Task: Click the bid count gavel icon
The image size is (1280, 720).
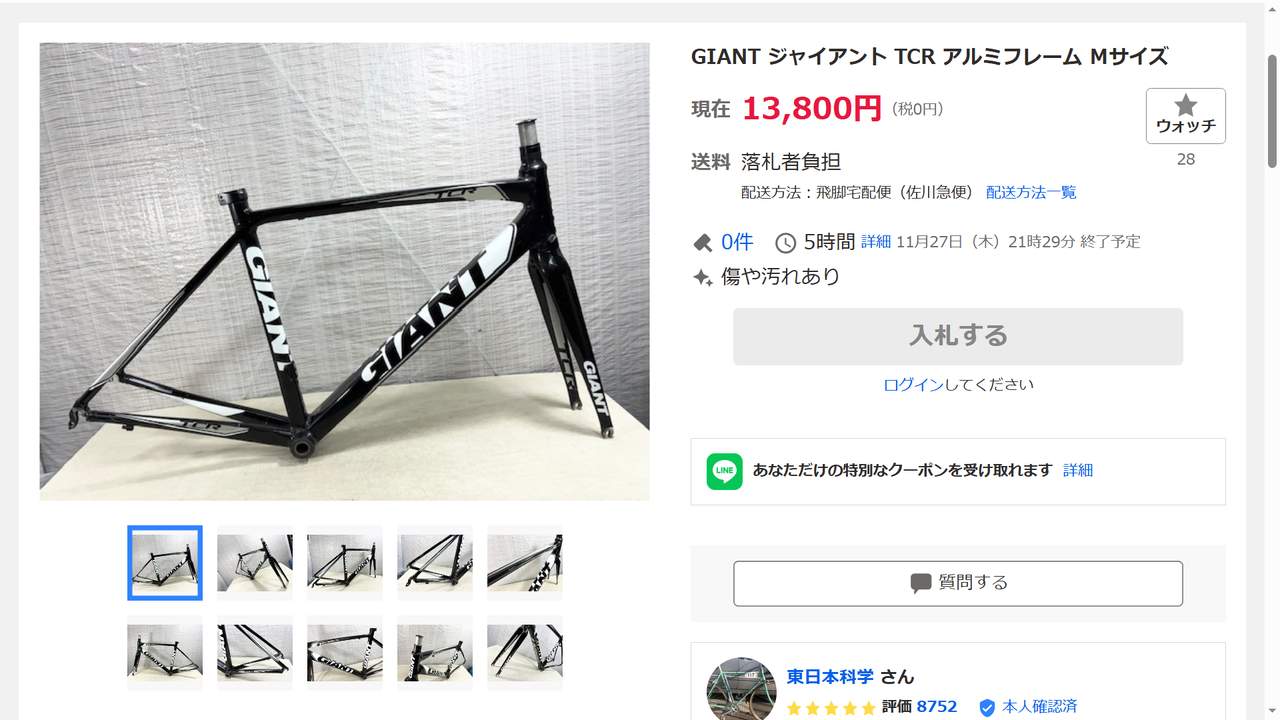Action: [x=703, y=243]
